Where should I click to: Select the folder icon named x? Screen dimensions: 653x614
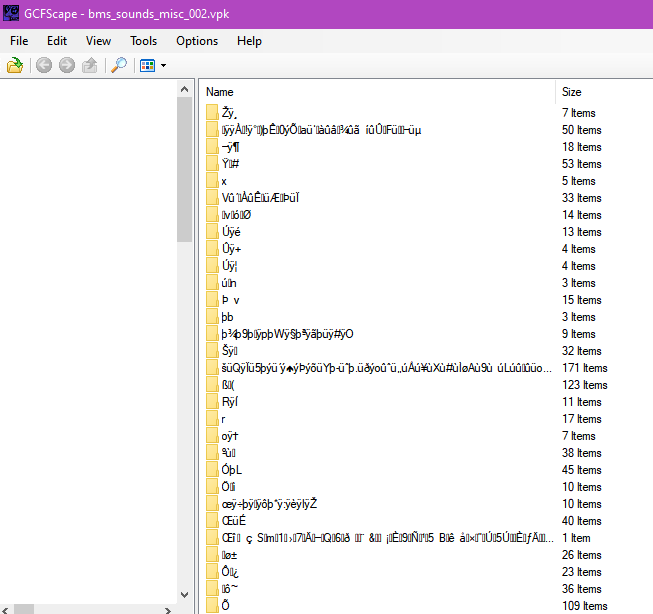point(212,181)
